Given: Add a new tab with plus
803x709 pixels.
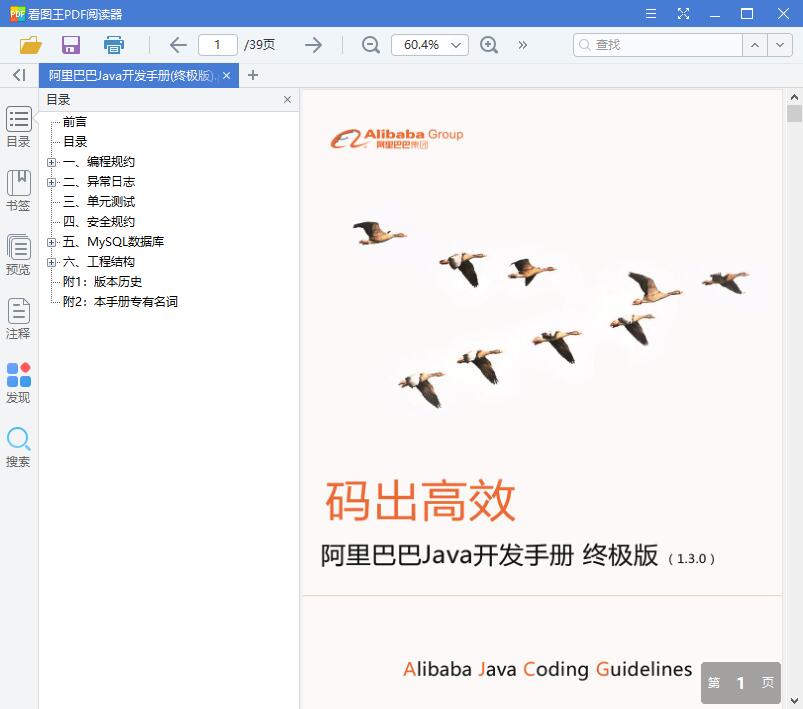Looking at the screenshot, I should coord(252,75).
